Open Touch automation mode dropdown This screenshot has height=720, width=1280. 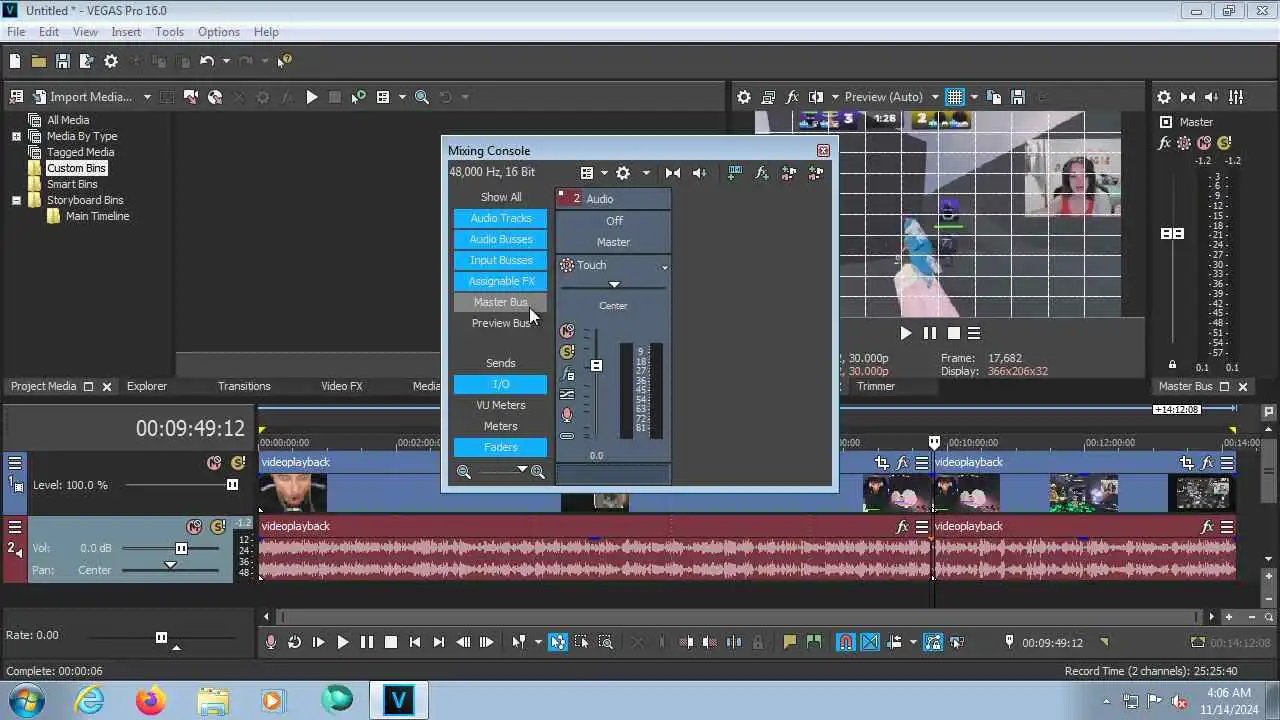point(664,267)
